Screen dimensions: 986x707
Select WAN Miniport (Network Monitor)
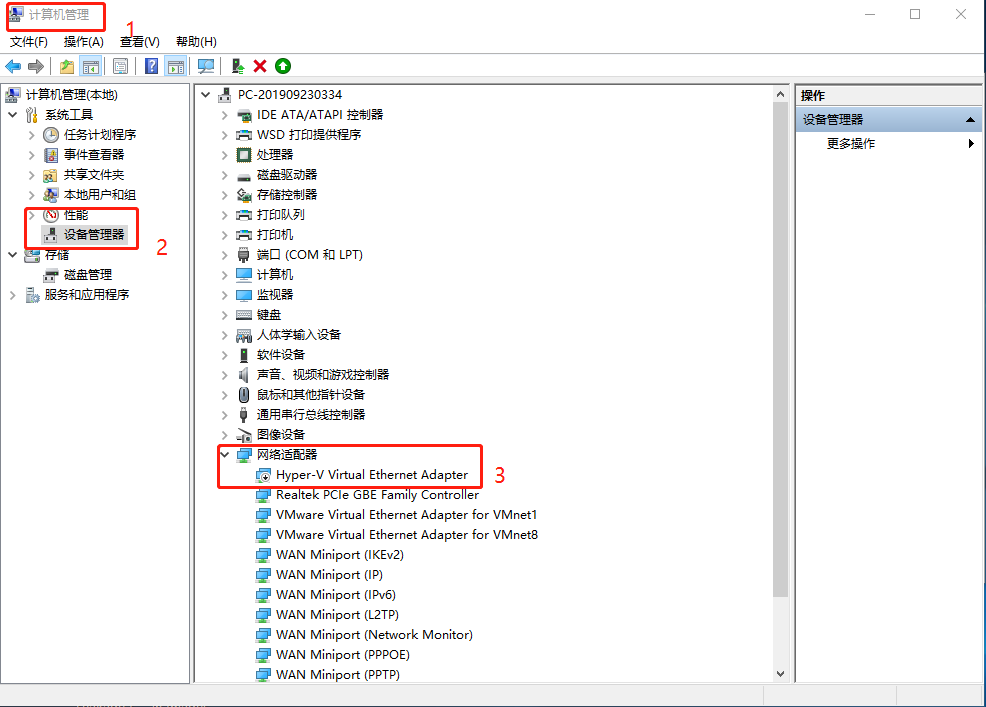point(374,635)
